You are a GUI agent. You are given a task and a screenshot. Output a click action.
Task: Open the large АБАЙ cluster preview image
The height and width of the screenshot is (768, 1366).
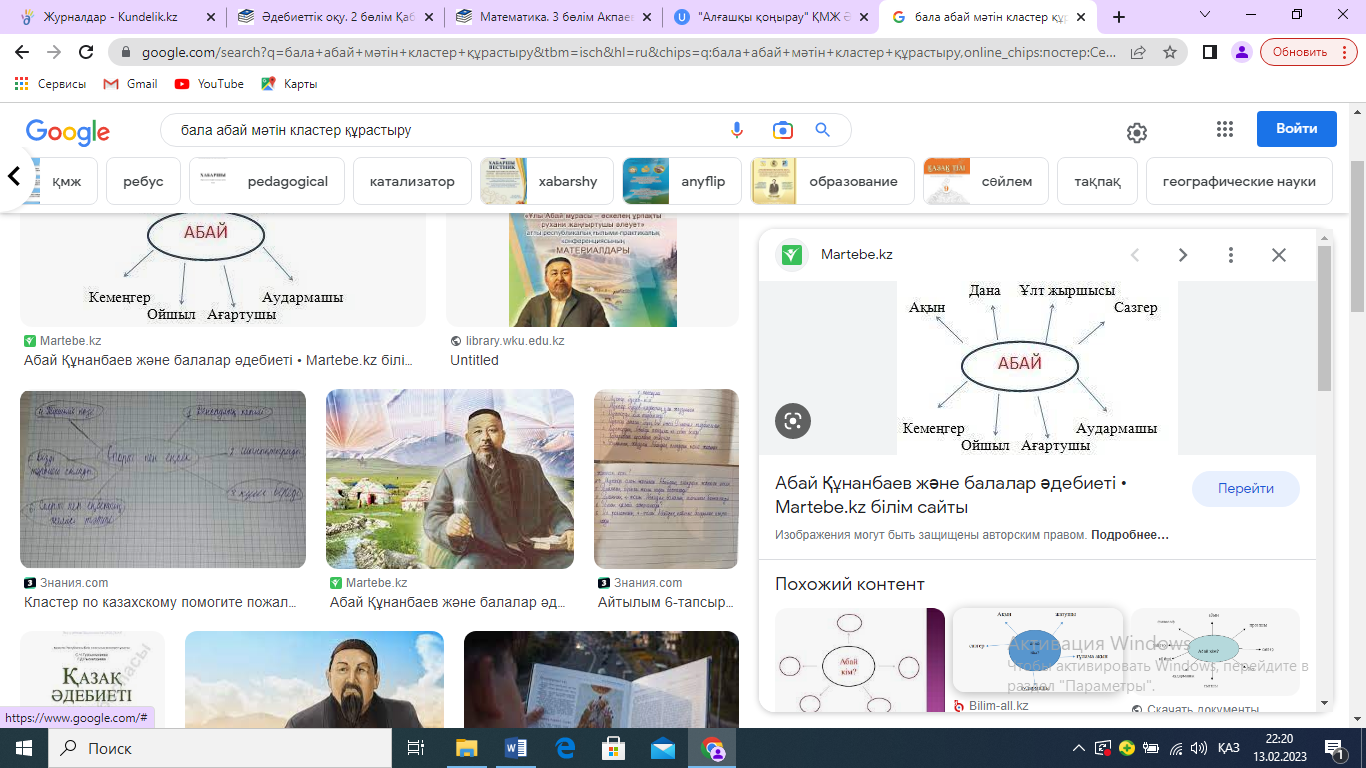[x=1037, y=368]
